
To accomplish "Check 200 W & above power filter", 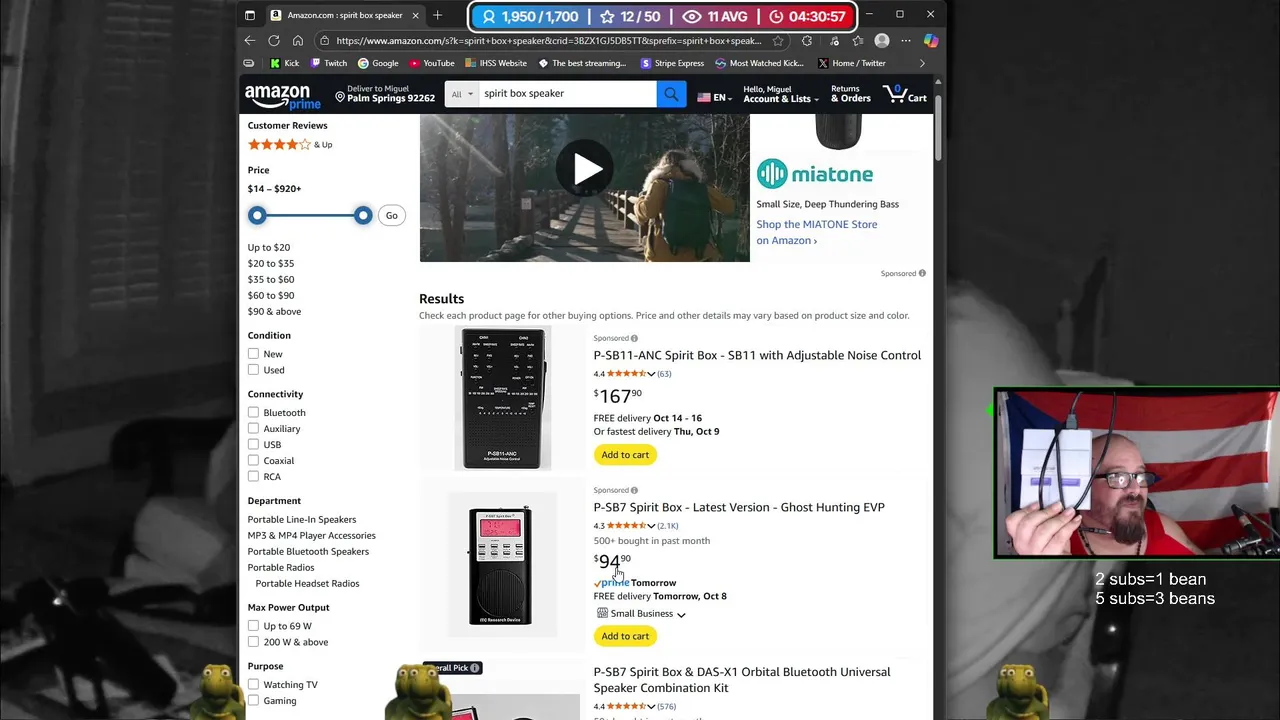I will pos(254,642).
